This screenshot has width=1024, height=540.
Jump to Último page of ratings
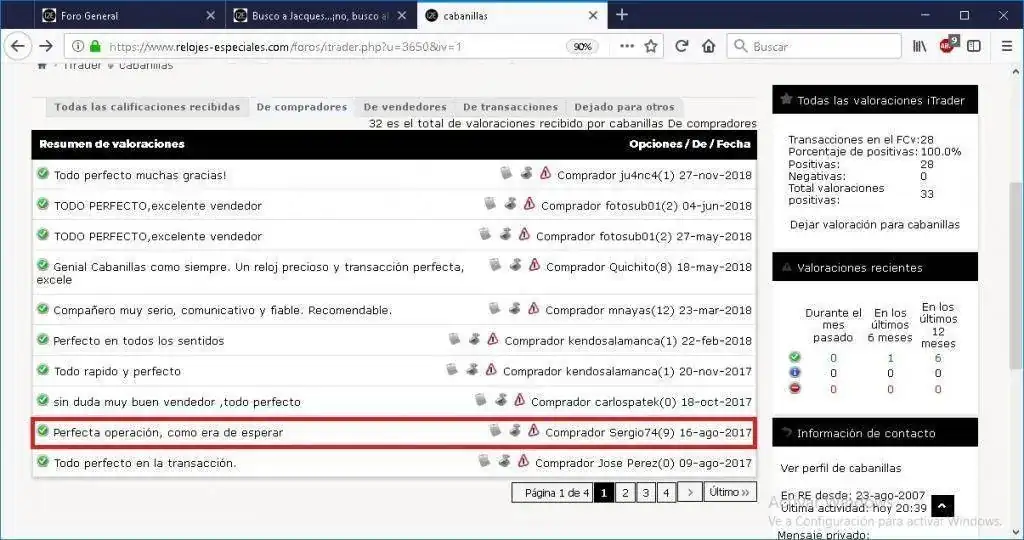729,492
